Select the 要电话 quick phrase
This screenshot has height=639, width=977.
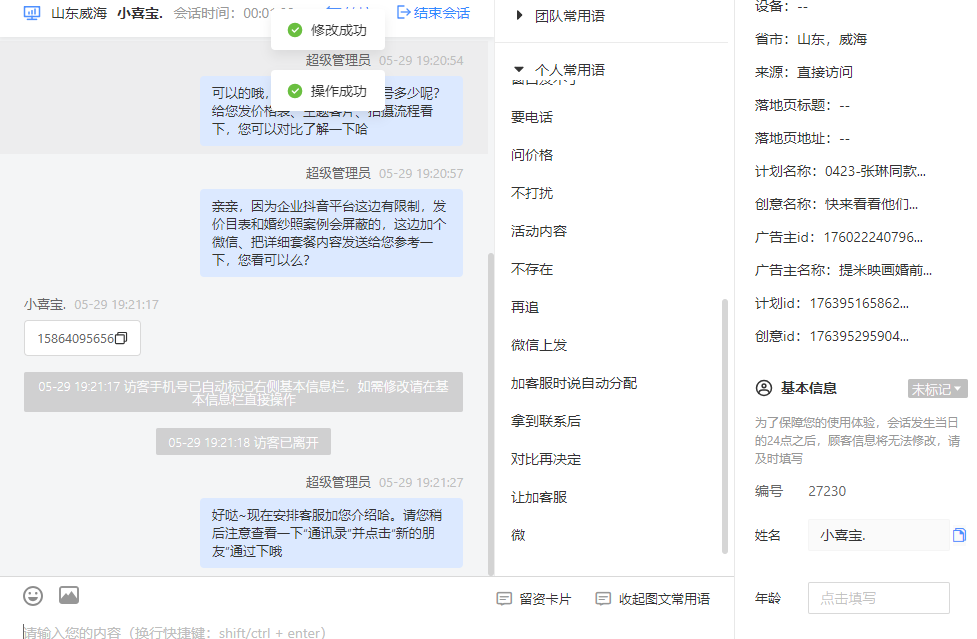[531, 117]
